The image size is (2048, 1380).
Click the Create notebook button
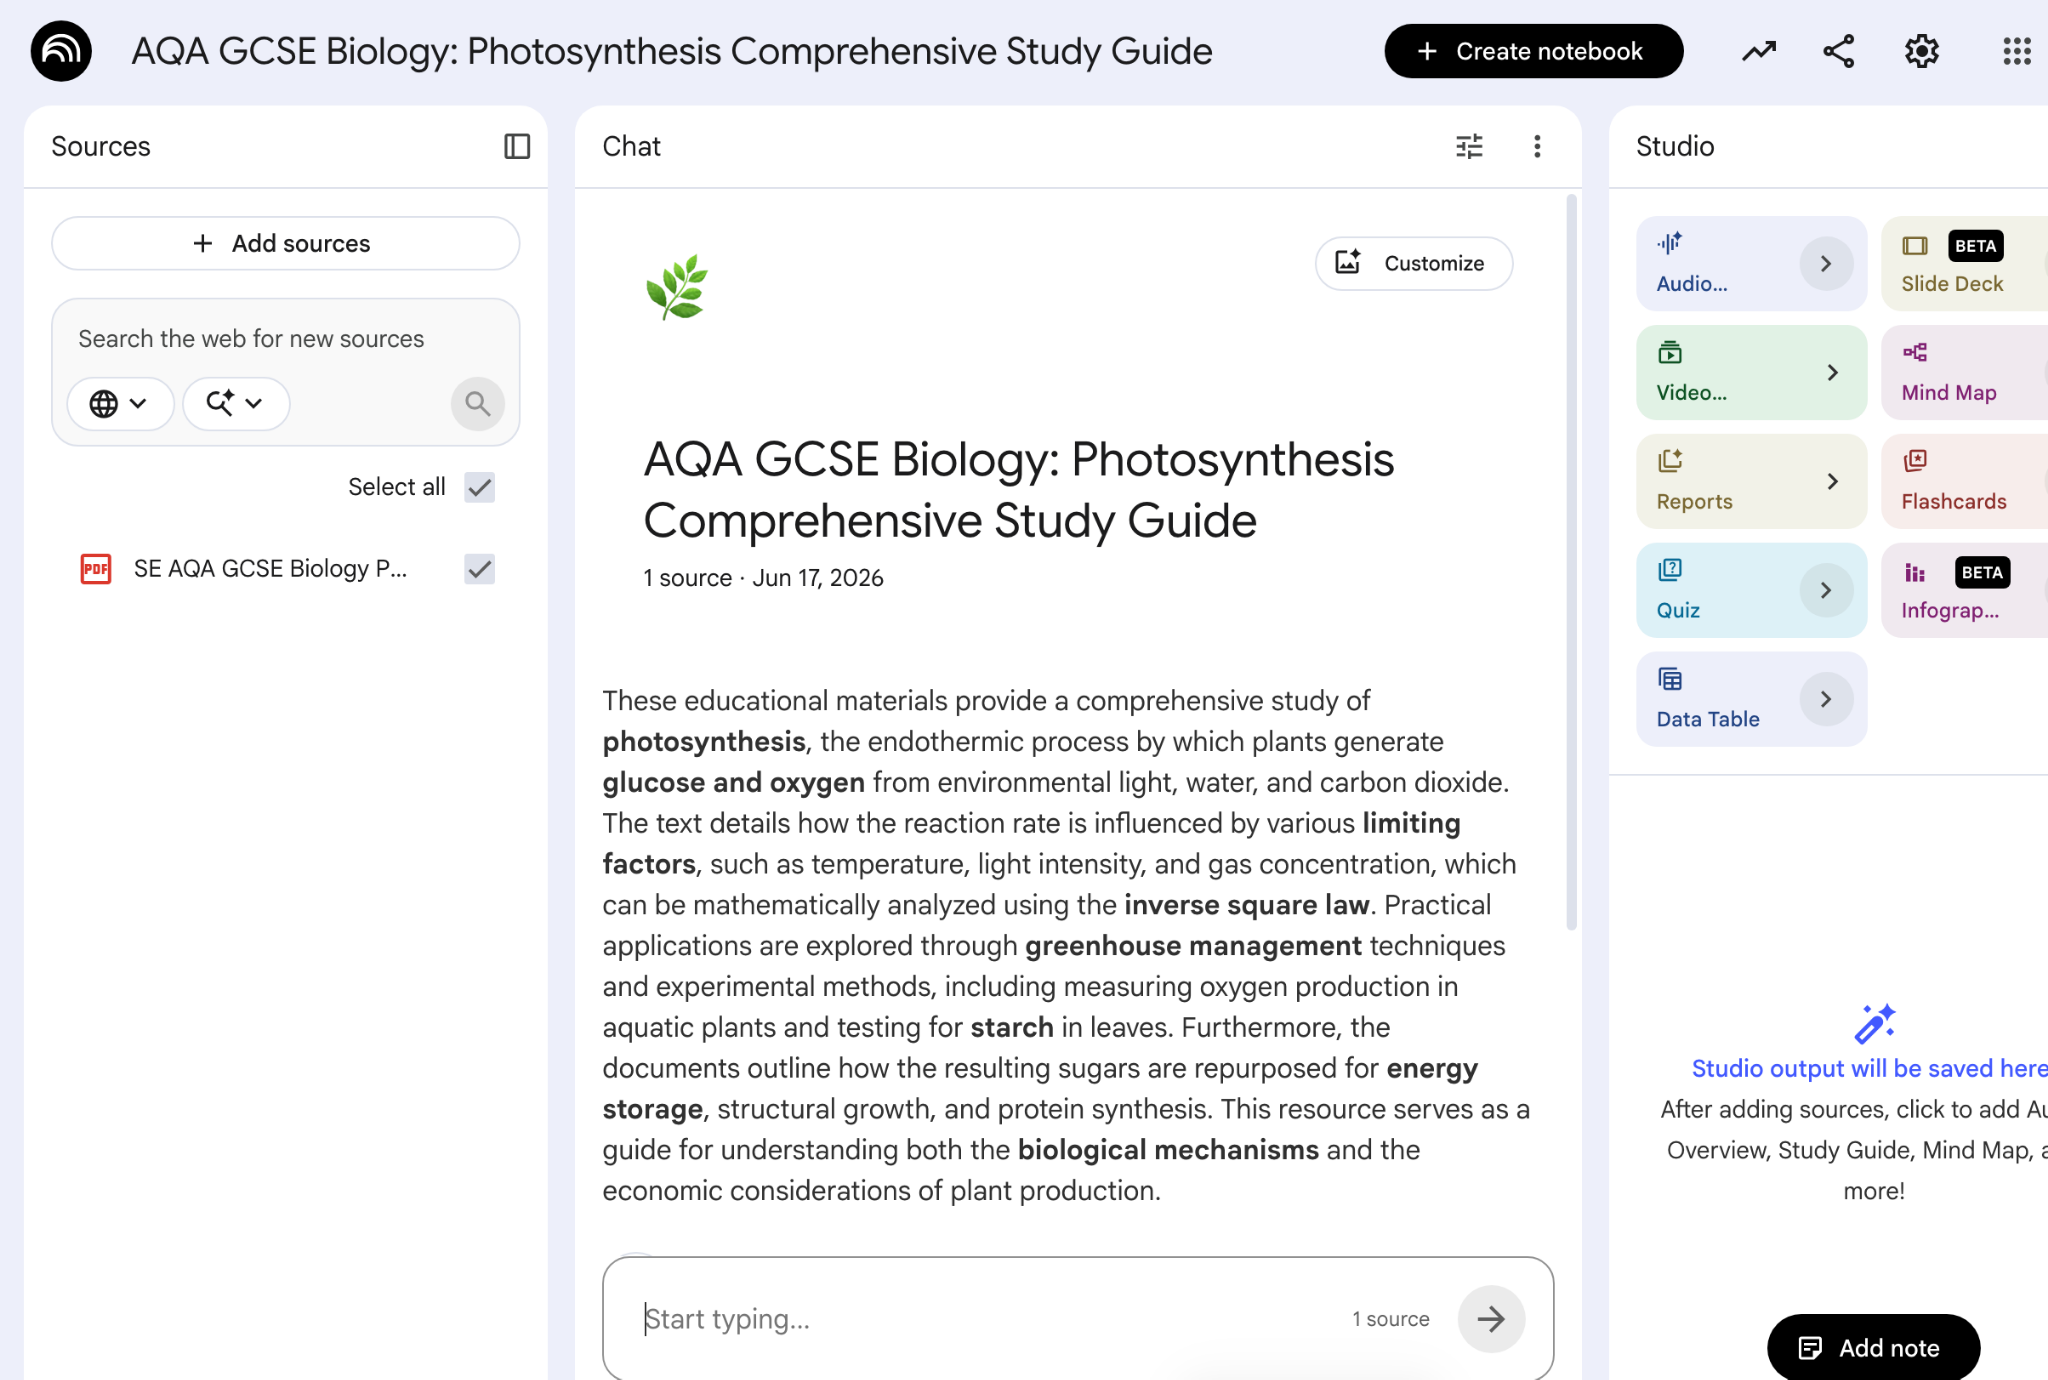pyautogui.click(x=1533, y=51)
